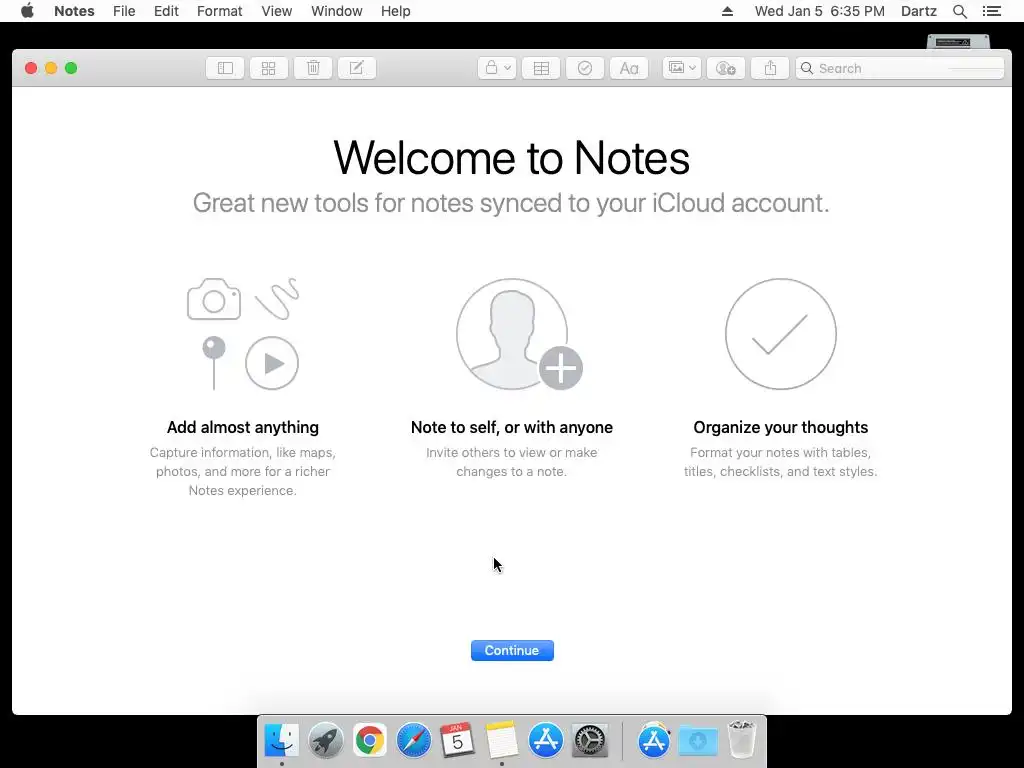Open System Preferences gear in dock
Image resolution: width=1024 pixels, height=768 pixels.
(x=590, y=741)
